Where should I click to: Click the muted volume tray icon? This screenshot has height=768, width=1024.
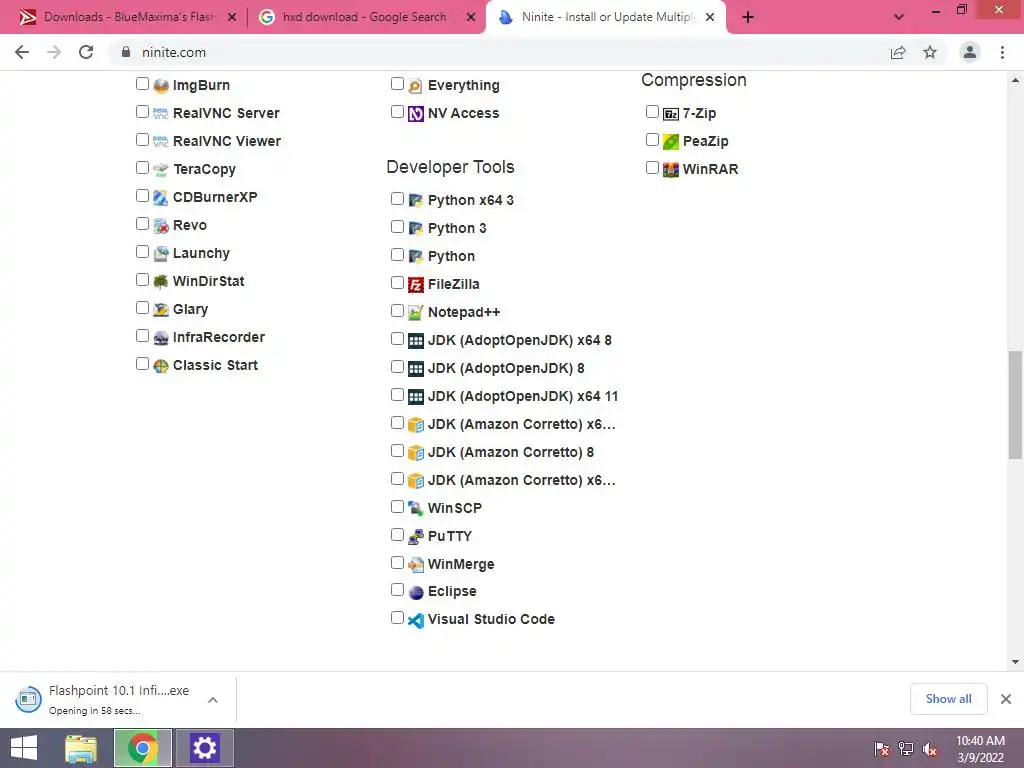click(x=930, y=749)
